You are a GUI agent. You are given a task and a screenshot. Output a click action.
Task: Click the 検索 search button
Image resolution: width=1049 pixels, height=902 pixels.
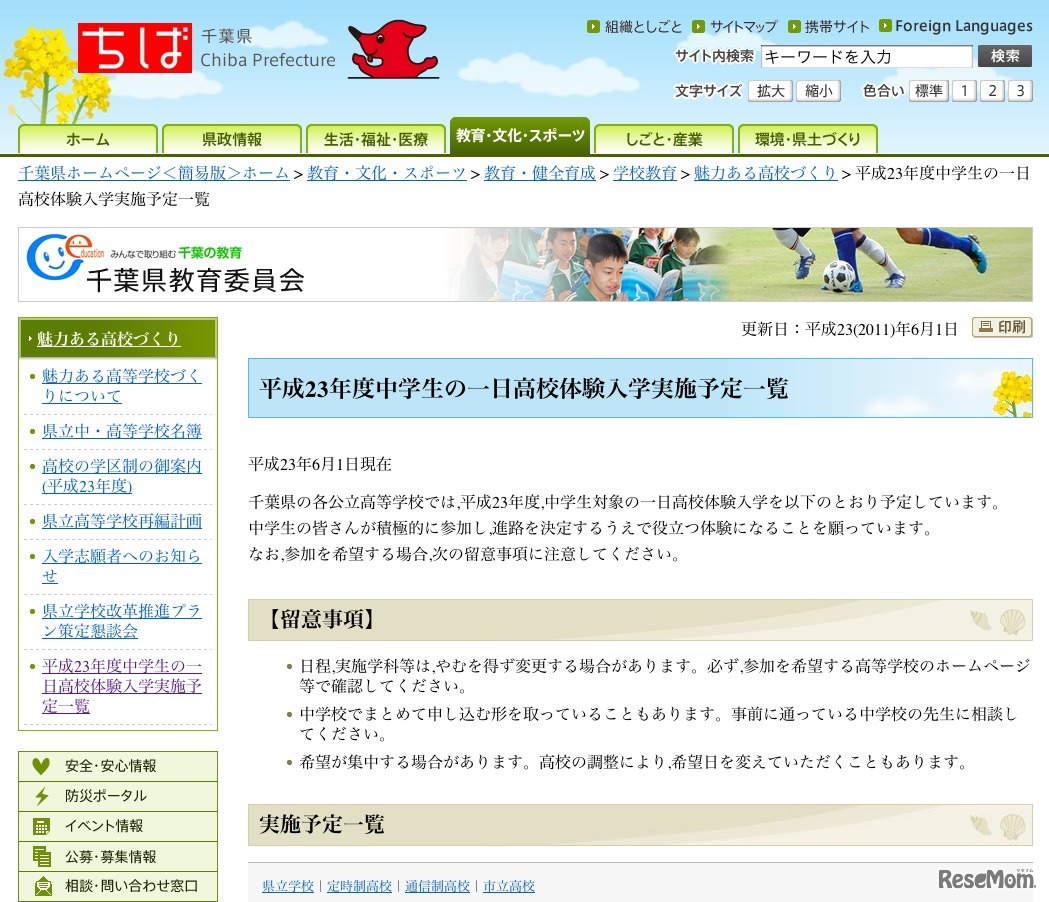pyautogui.click(x=1005, y=56)
